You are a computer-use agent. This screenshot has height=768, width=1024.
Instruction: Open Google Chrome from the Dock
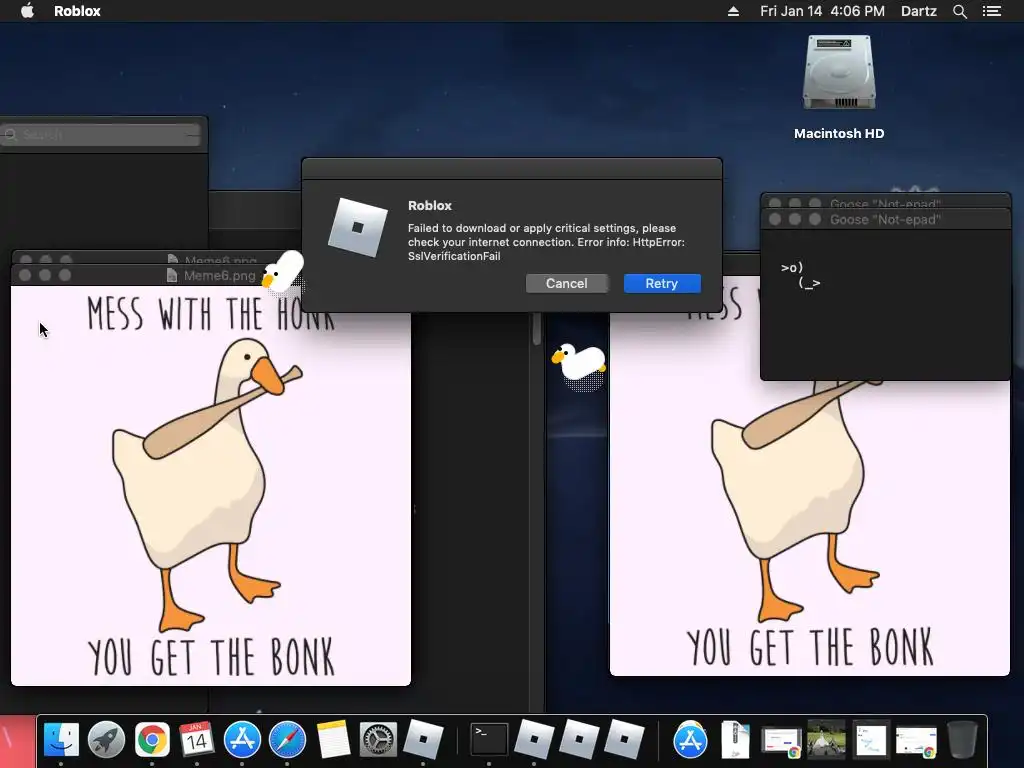[x=152, y=740]
